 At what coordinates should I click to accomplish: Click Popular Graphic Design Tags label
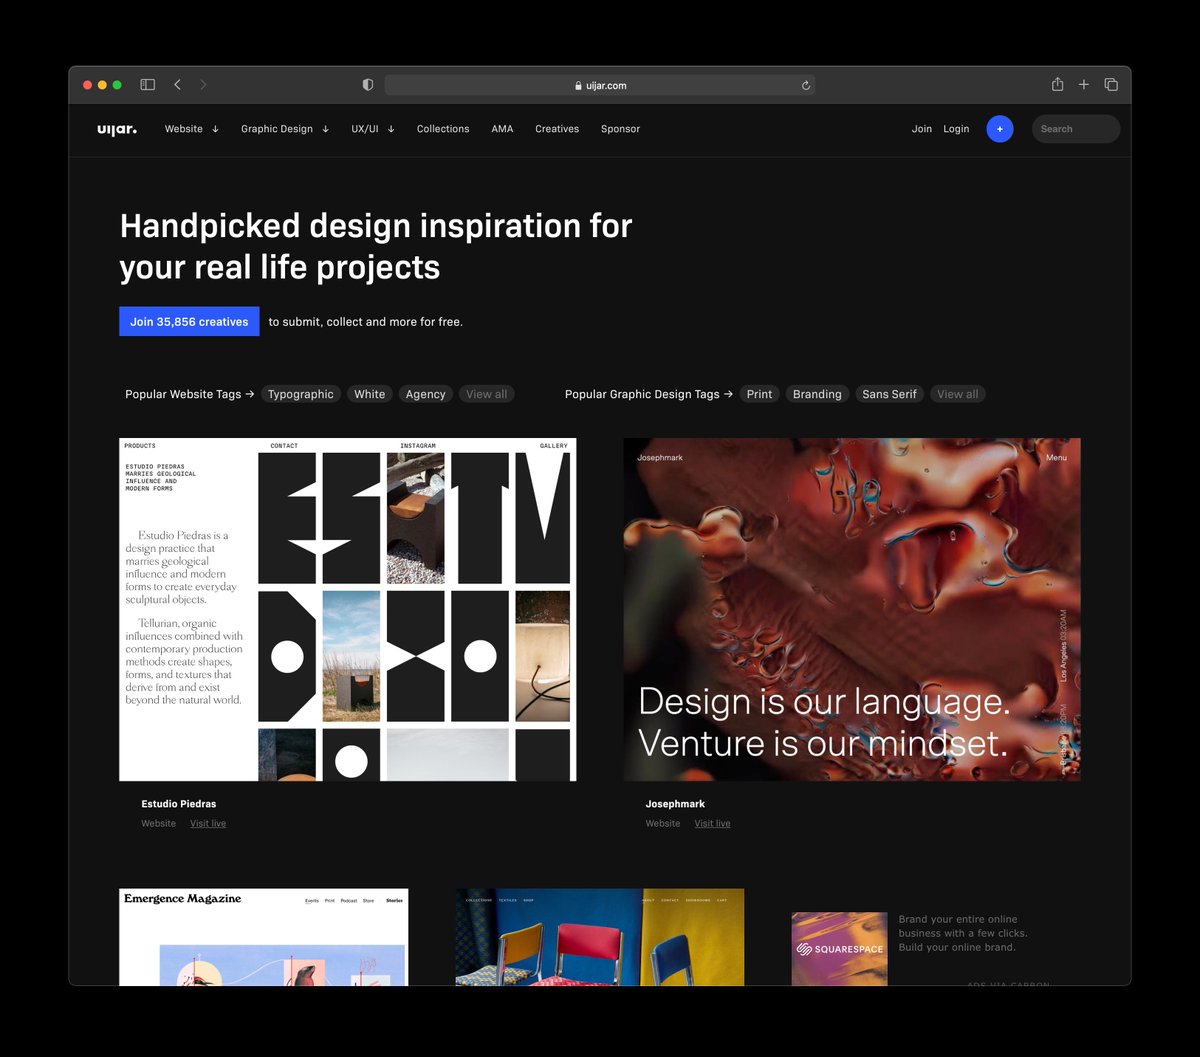point(649,394)
